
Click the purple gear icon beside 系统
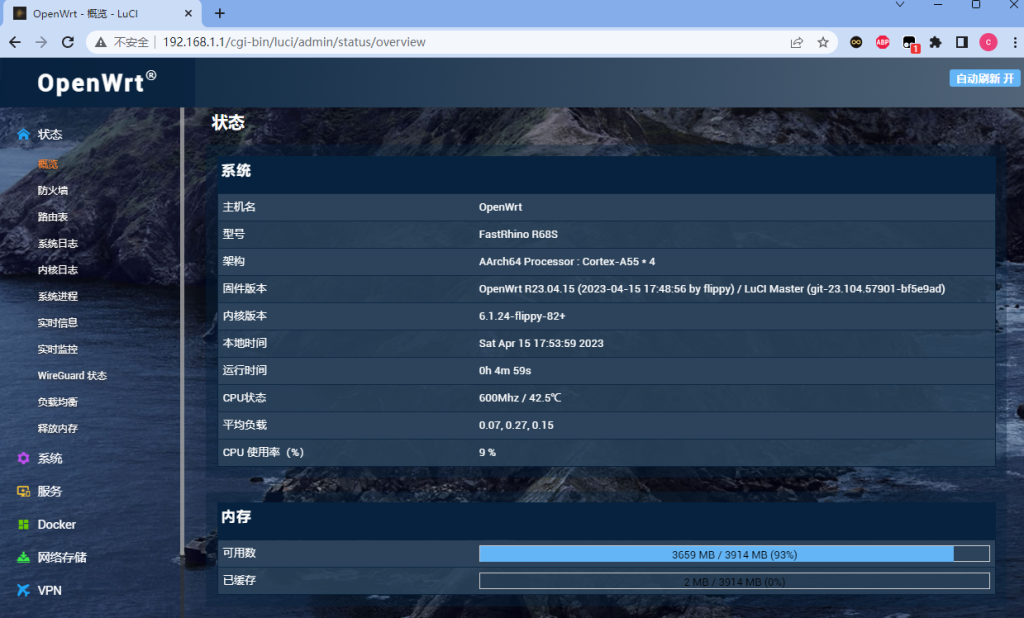pos(24,458)
